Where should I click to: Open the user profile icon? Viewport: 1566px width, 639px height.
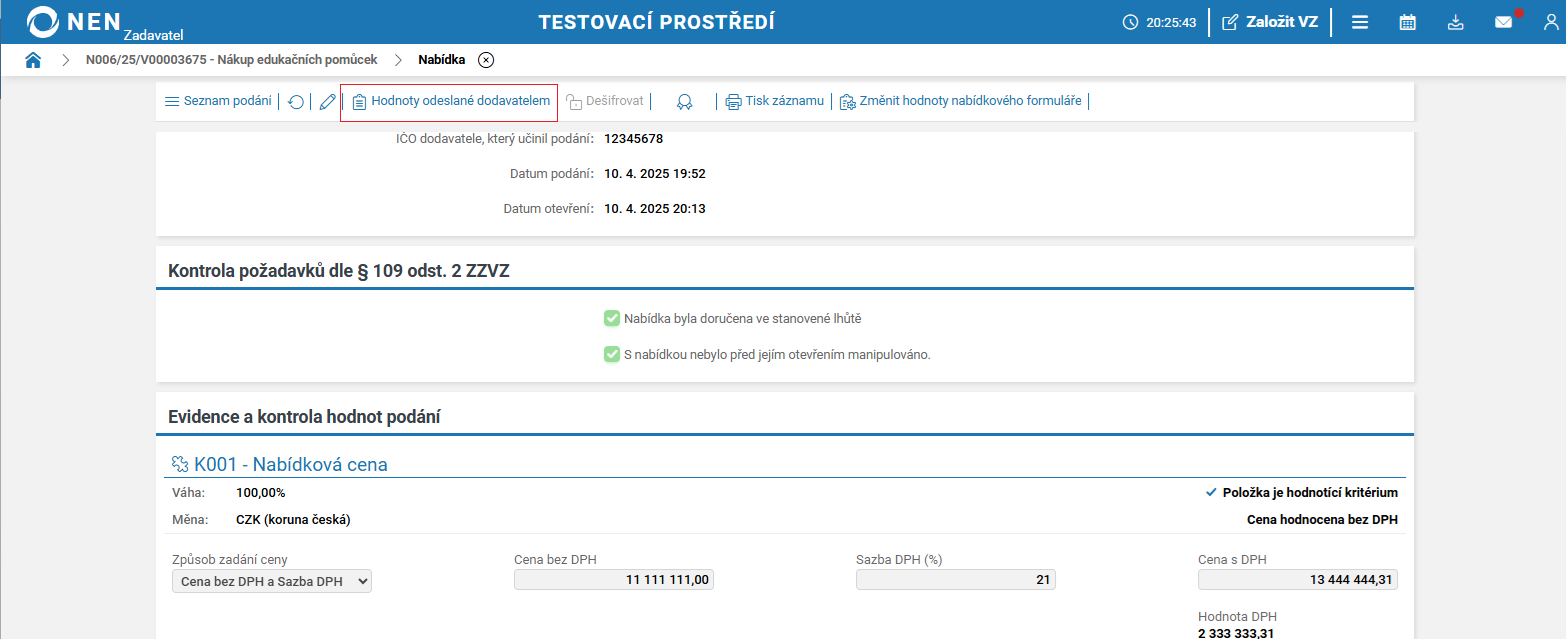click(1549, 21)
